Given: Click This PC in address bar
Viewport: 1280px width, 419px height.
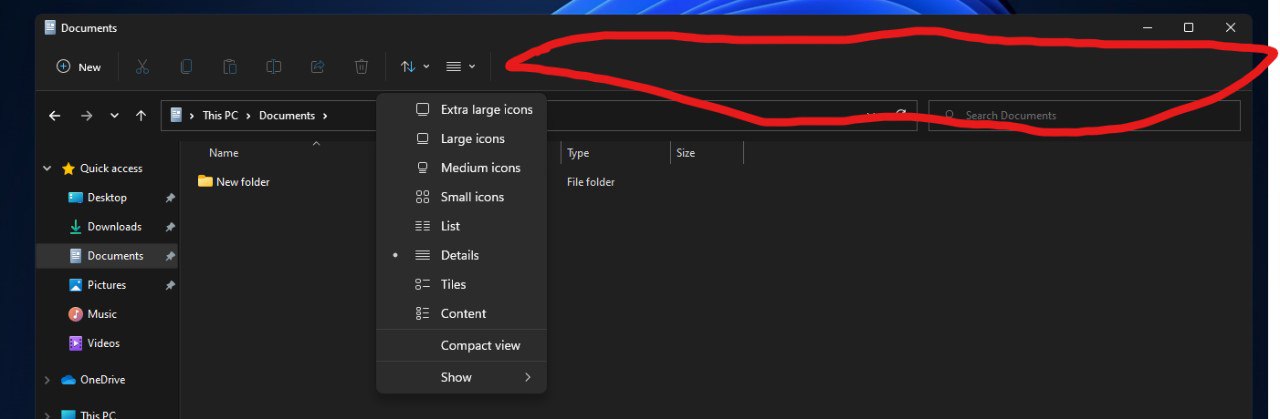Looking at the screenshot, I should point(220,116).
